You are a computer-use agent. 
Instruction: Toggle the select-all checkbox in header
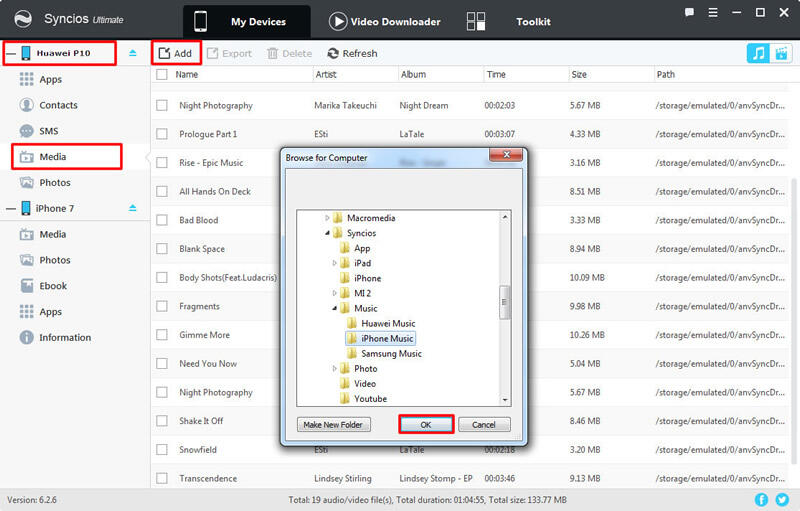tap(162, 75)
